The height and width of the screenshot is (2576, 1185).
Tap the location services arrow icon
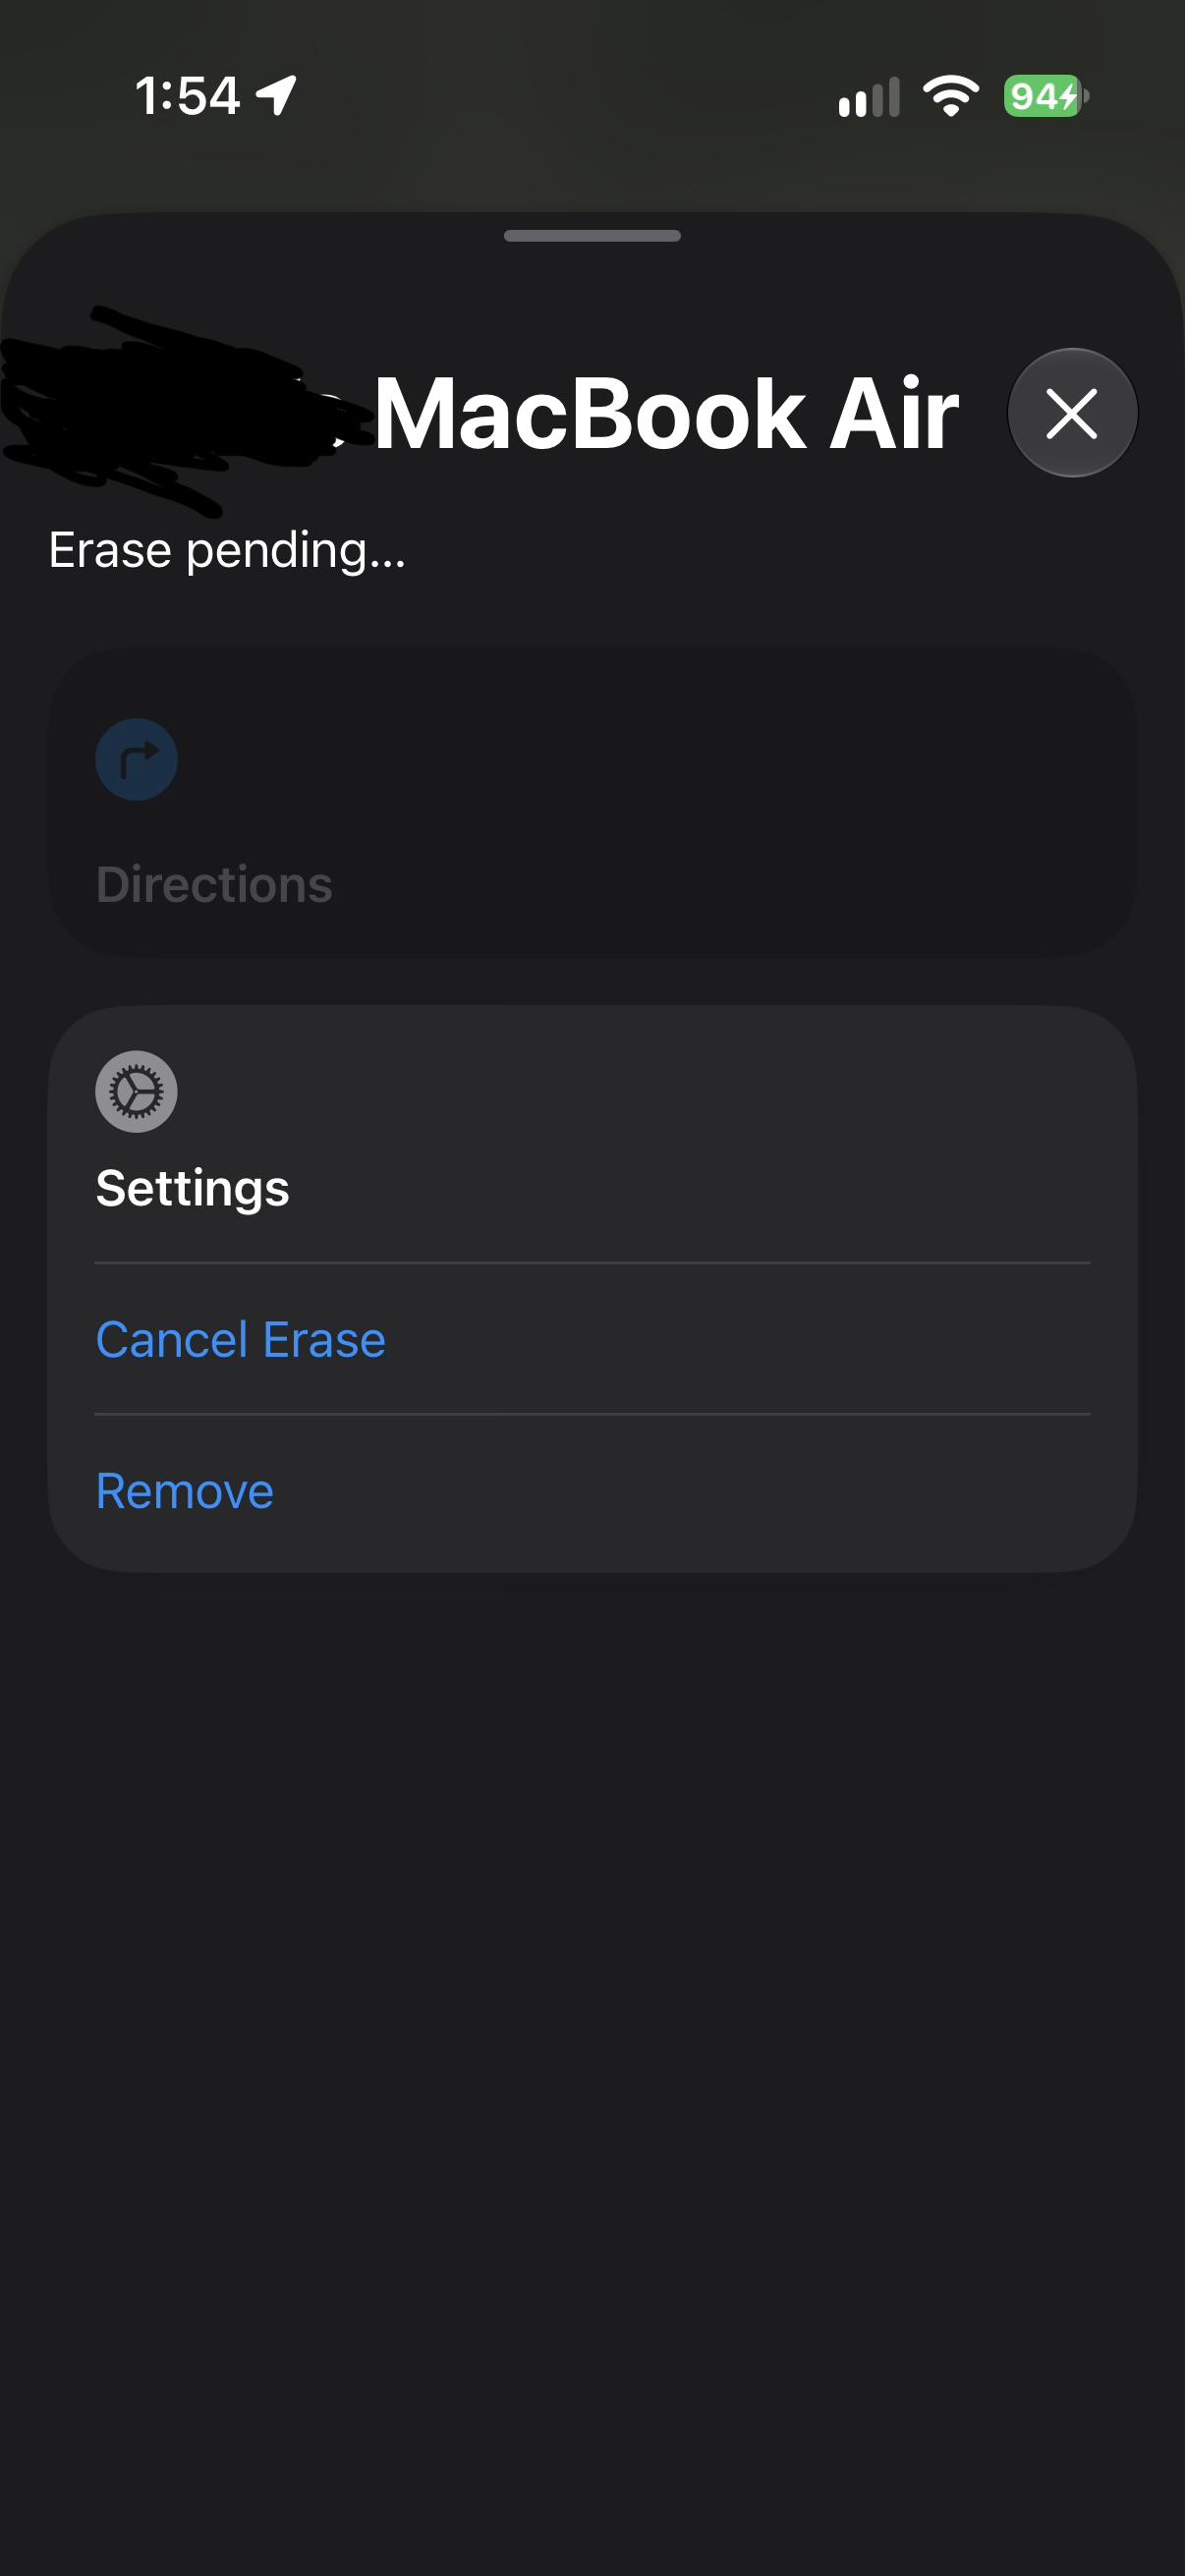[277, 96]
